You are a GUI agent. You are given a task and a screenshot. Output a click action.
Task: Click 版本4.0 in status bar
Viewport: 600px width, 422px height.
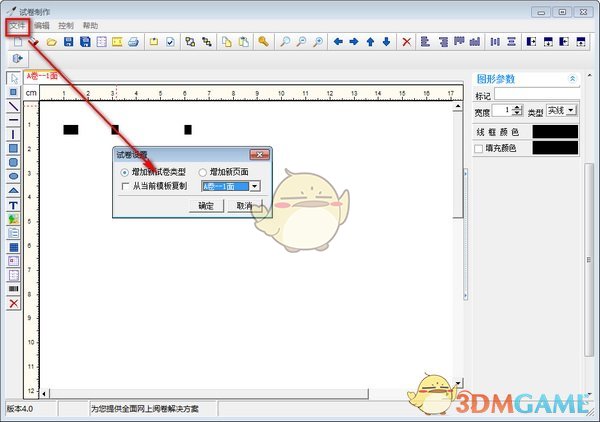click(20, 409)
